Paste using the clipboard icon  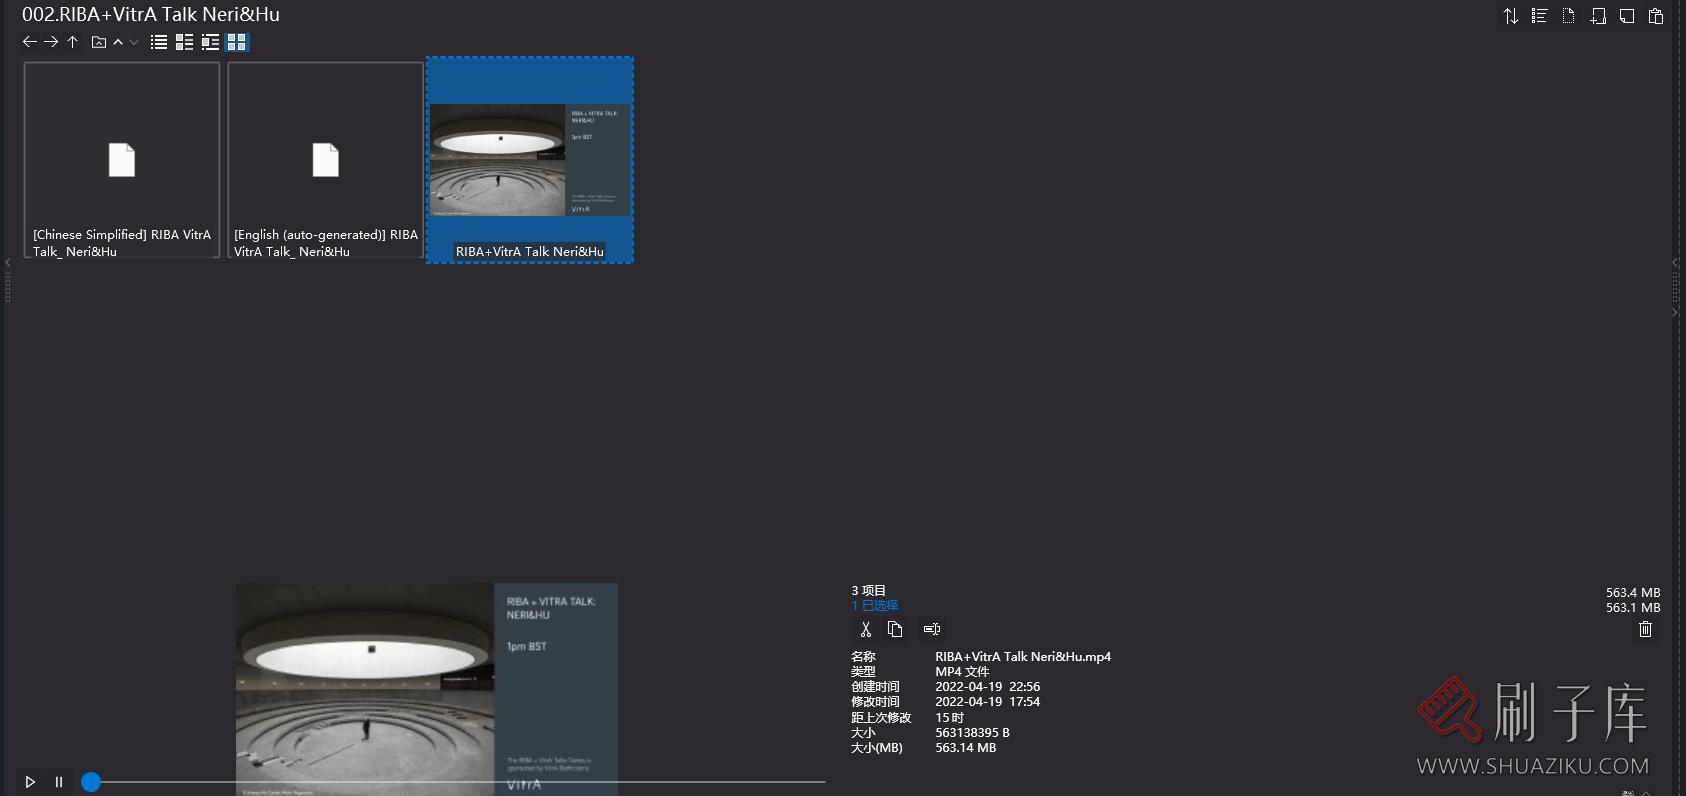click(1656, 16)
